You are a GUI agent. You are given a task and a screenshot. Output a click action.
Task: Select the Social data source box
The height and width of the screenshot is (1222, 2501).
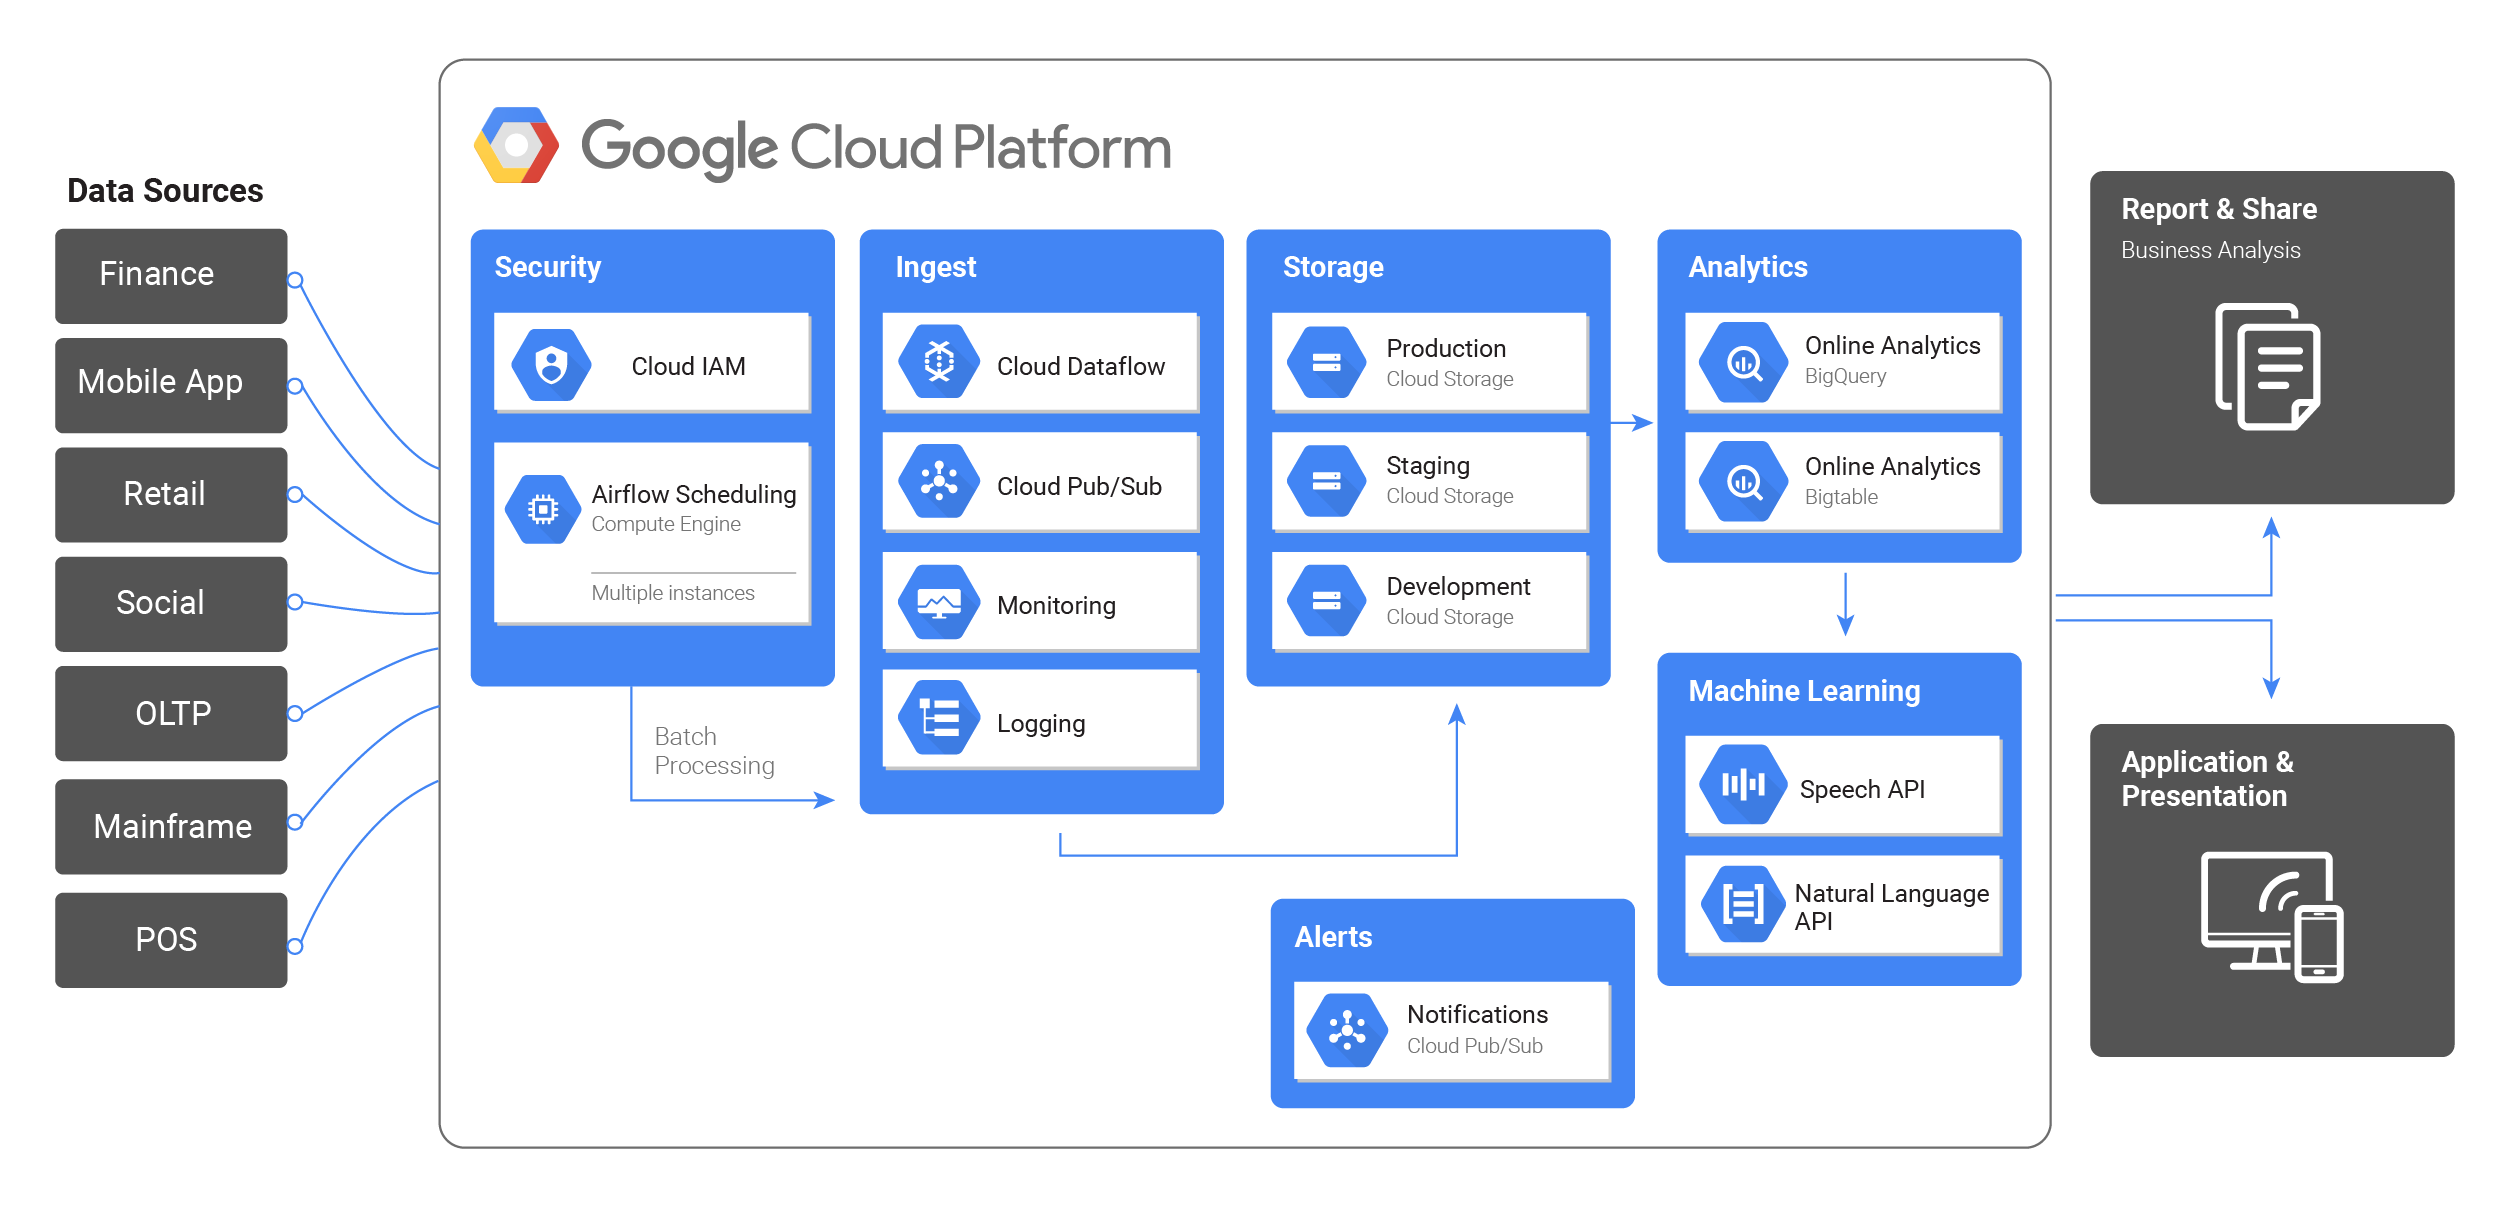coord(171,604)
